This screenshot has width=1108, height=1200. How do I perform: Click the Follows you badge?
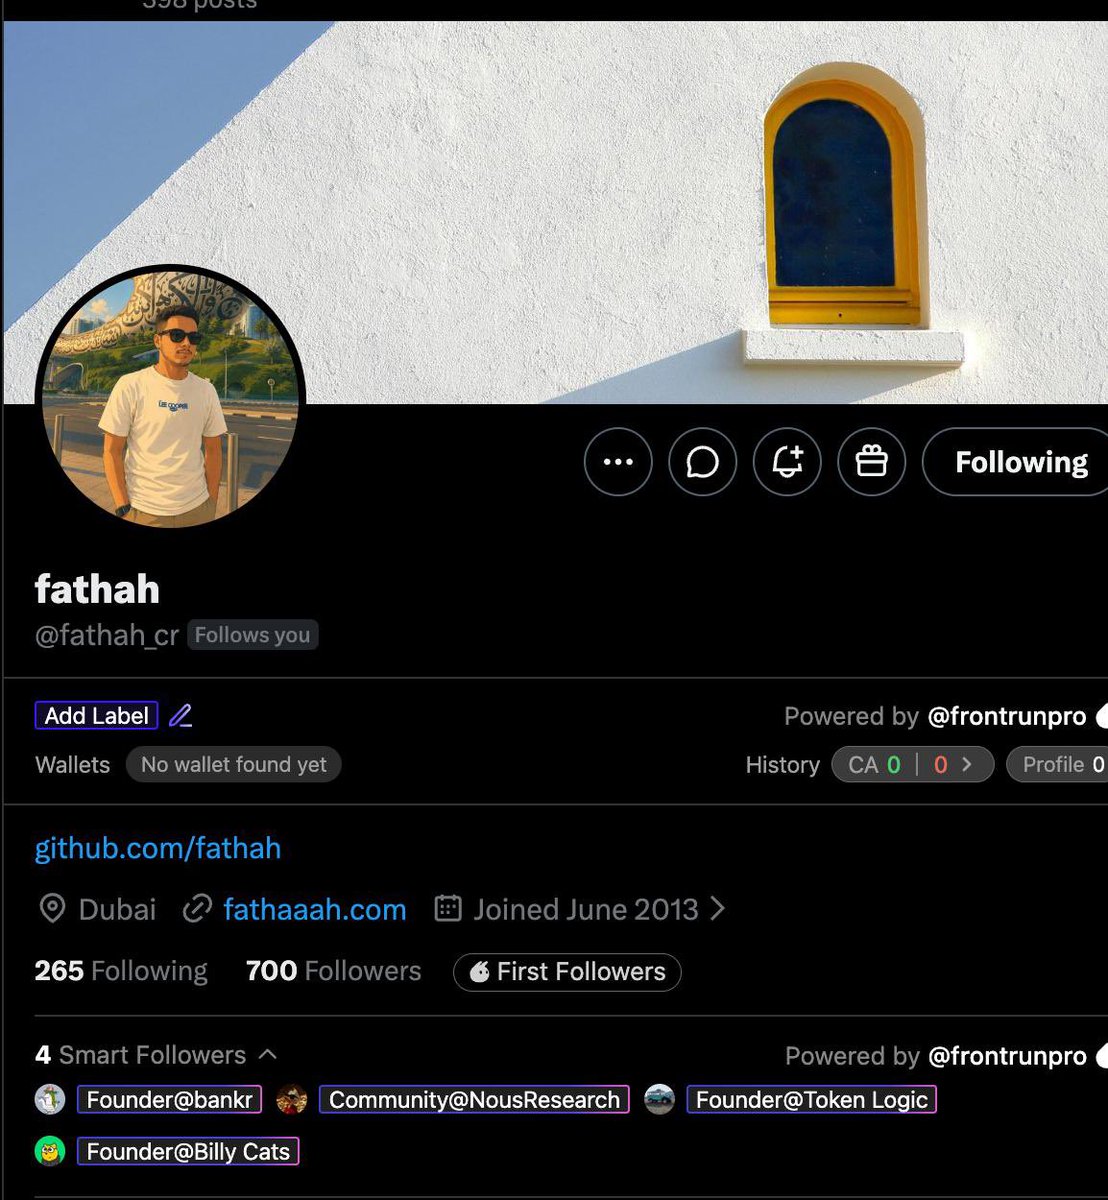click(252, 635)
